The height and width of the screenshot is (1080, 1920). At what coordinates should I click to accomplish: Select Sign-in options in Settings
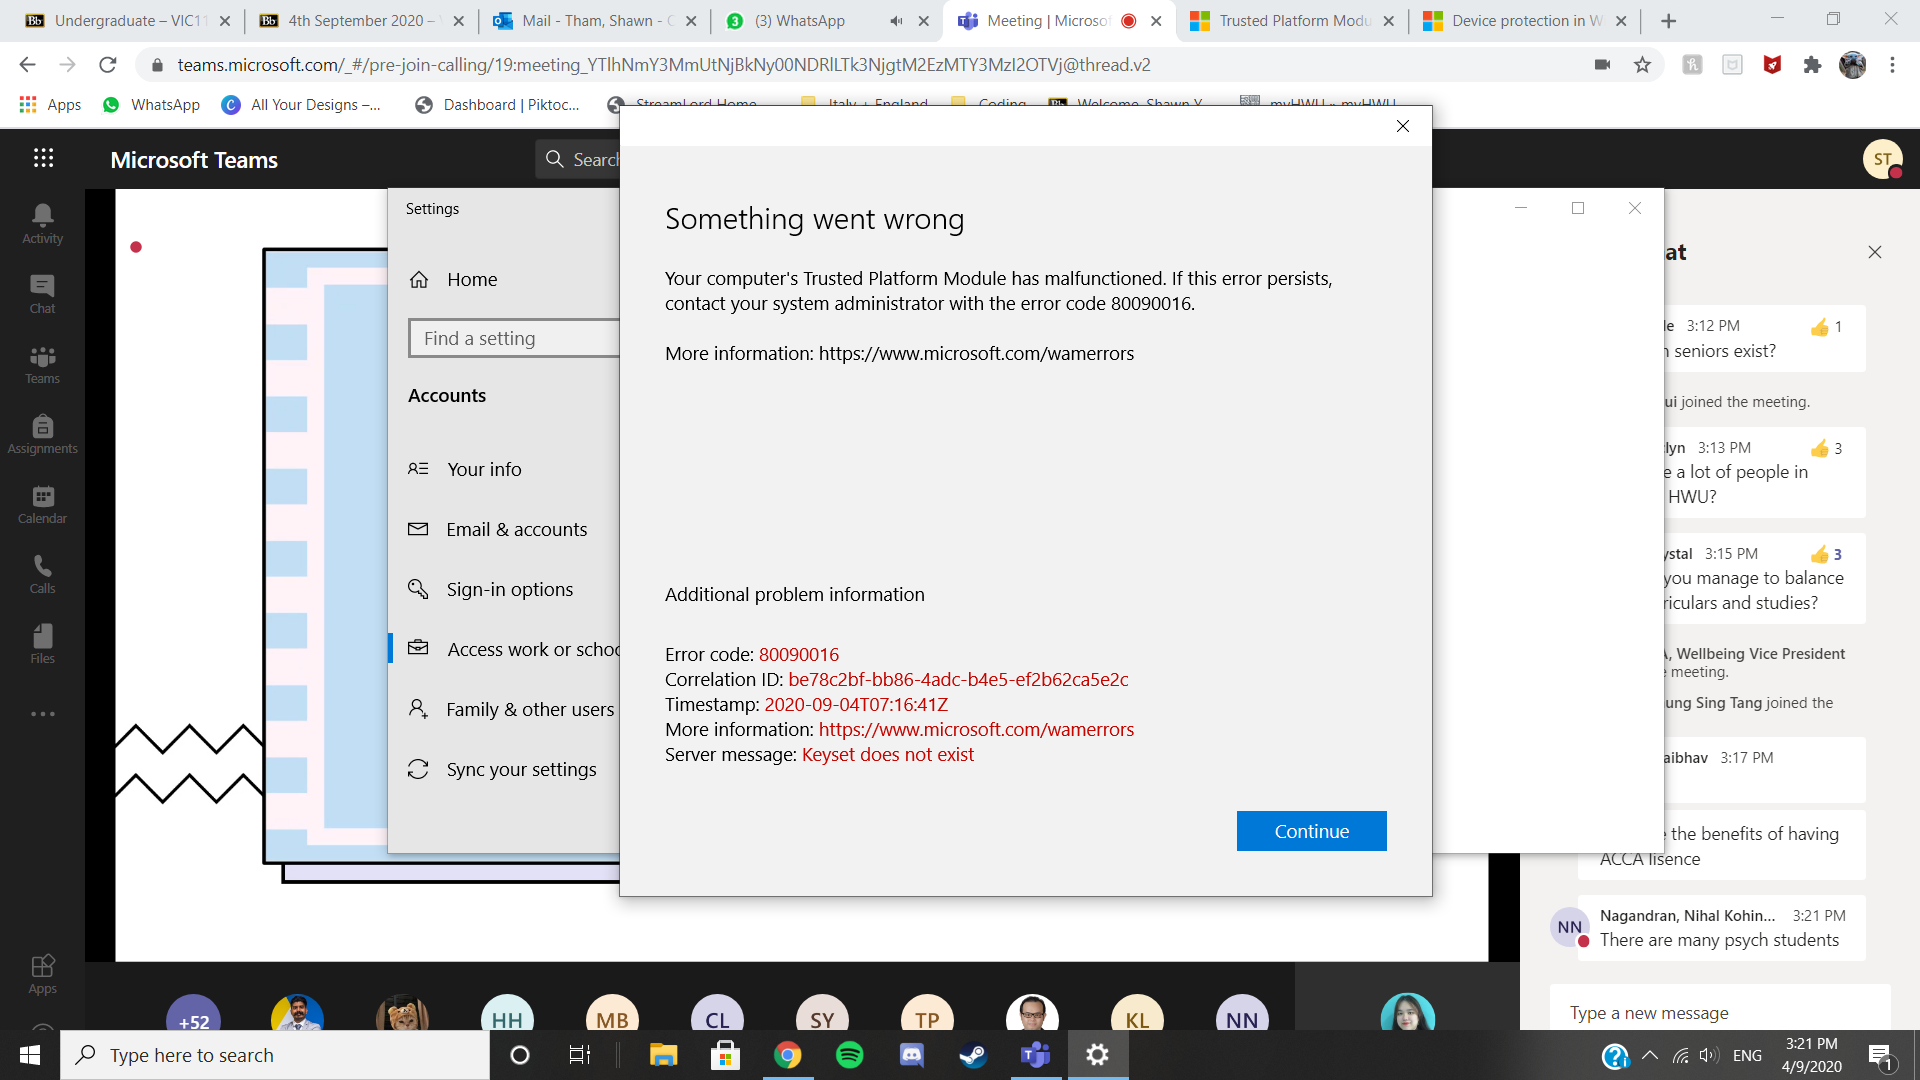coord(509,589)
